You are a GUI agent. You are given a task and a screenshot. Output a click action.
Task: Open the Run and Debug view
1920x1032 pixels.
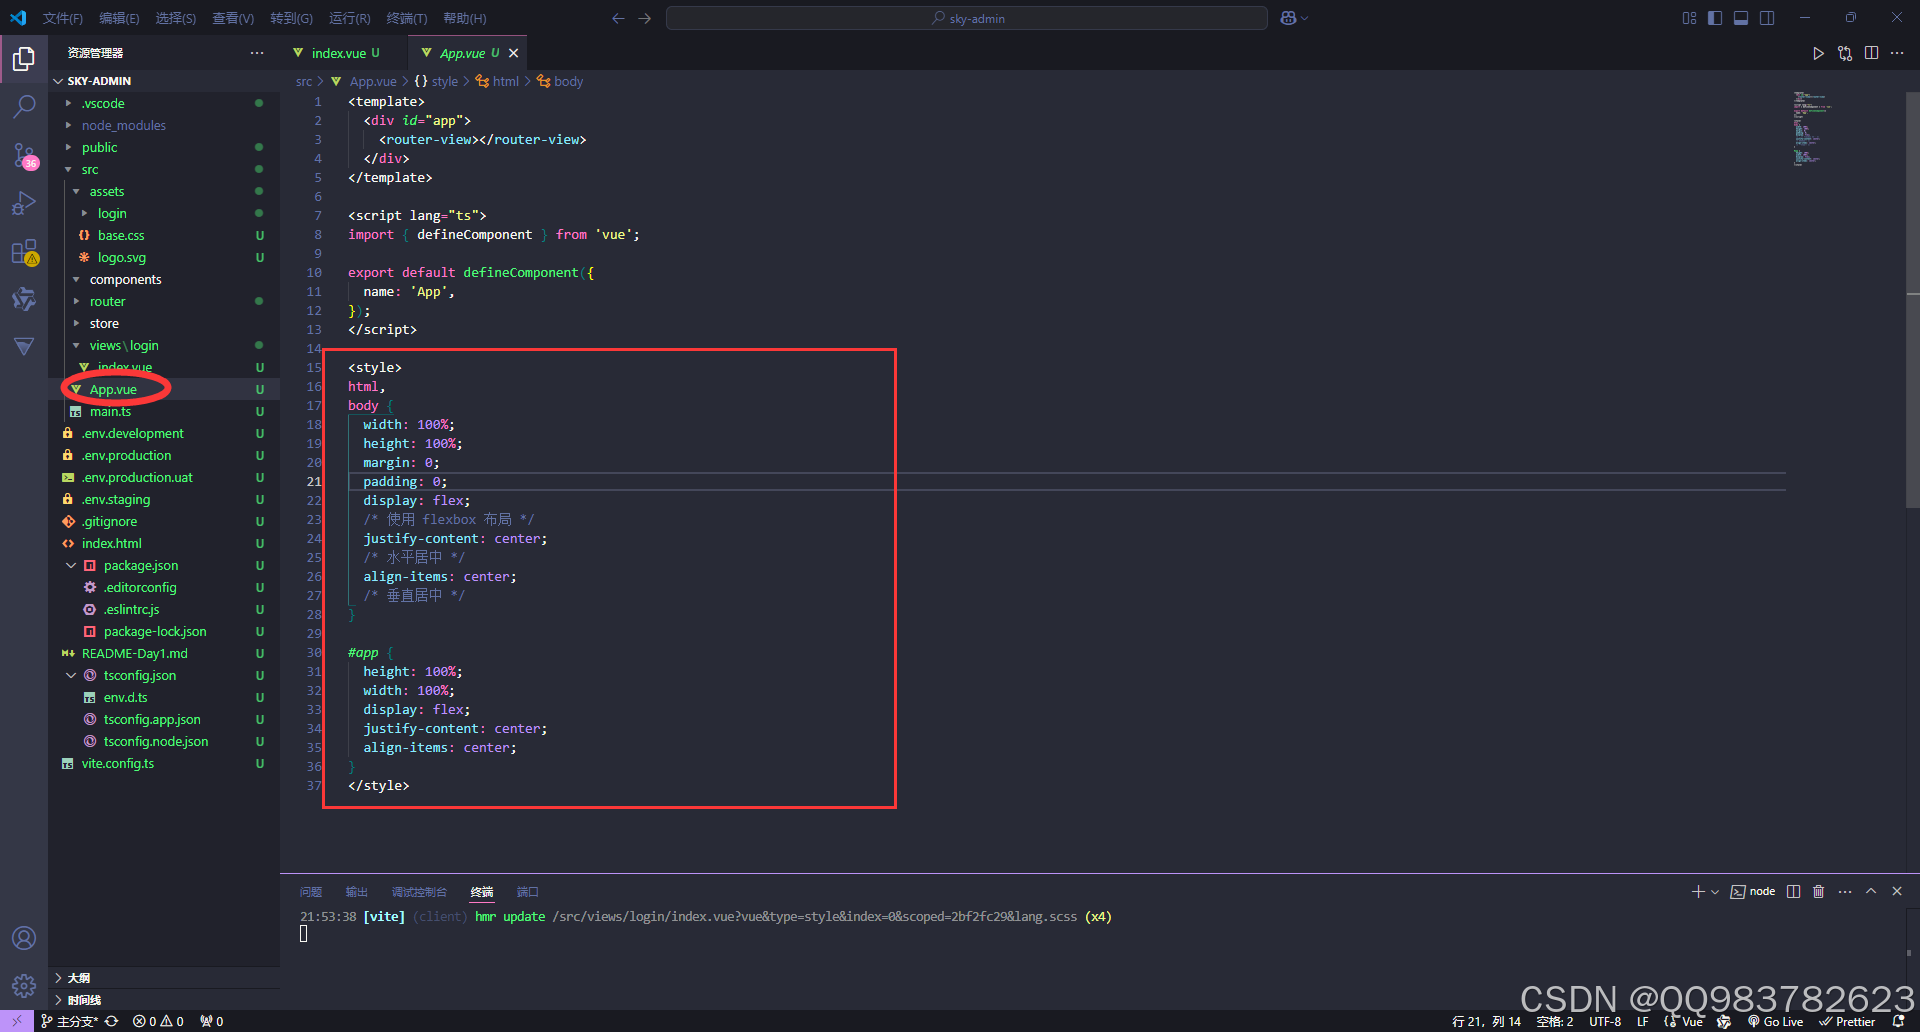[24, 203]
